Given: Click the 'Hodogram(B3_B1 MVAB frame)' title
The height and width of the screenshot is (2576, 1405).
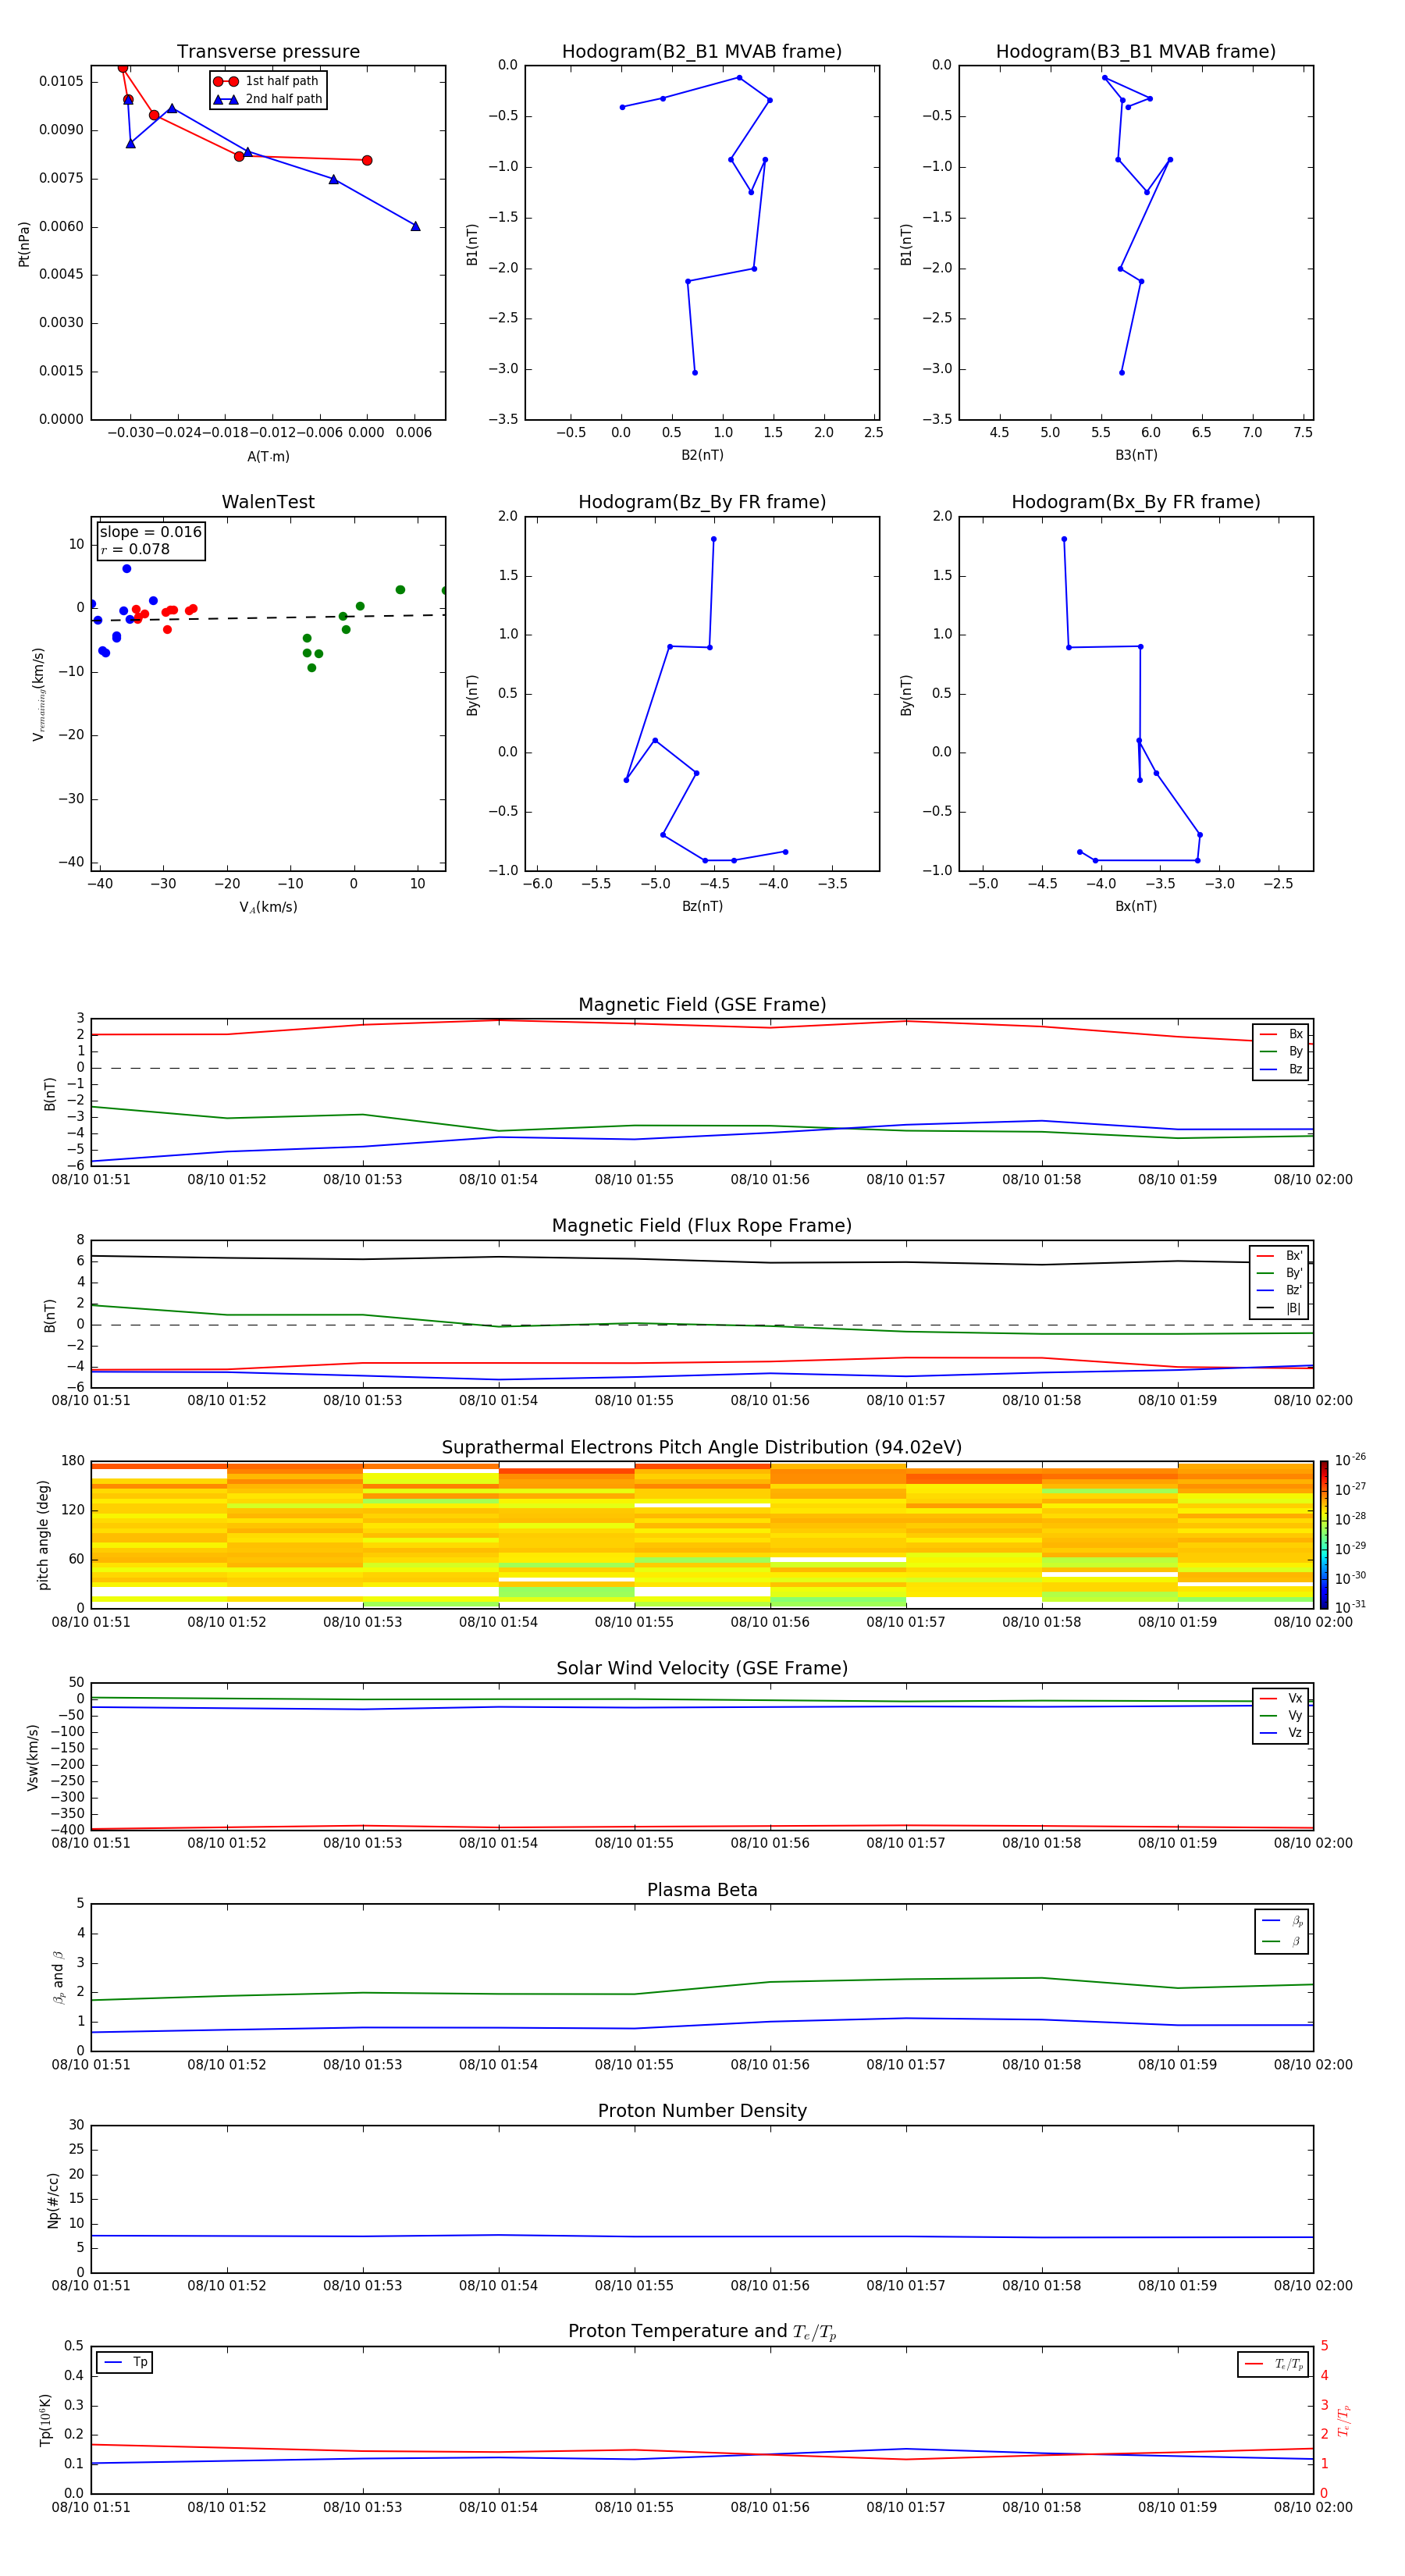Looking at the screenshot, I should pyautogui.click(x=1136, y=51).
